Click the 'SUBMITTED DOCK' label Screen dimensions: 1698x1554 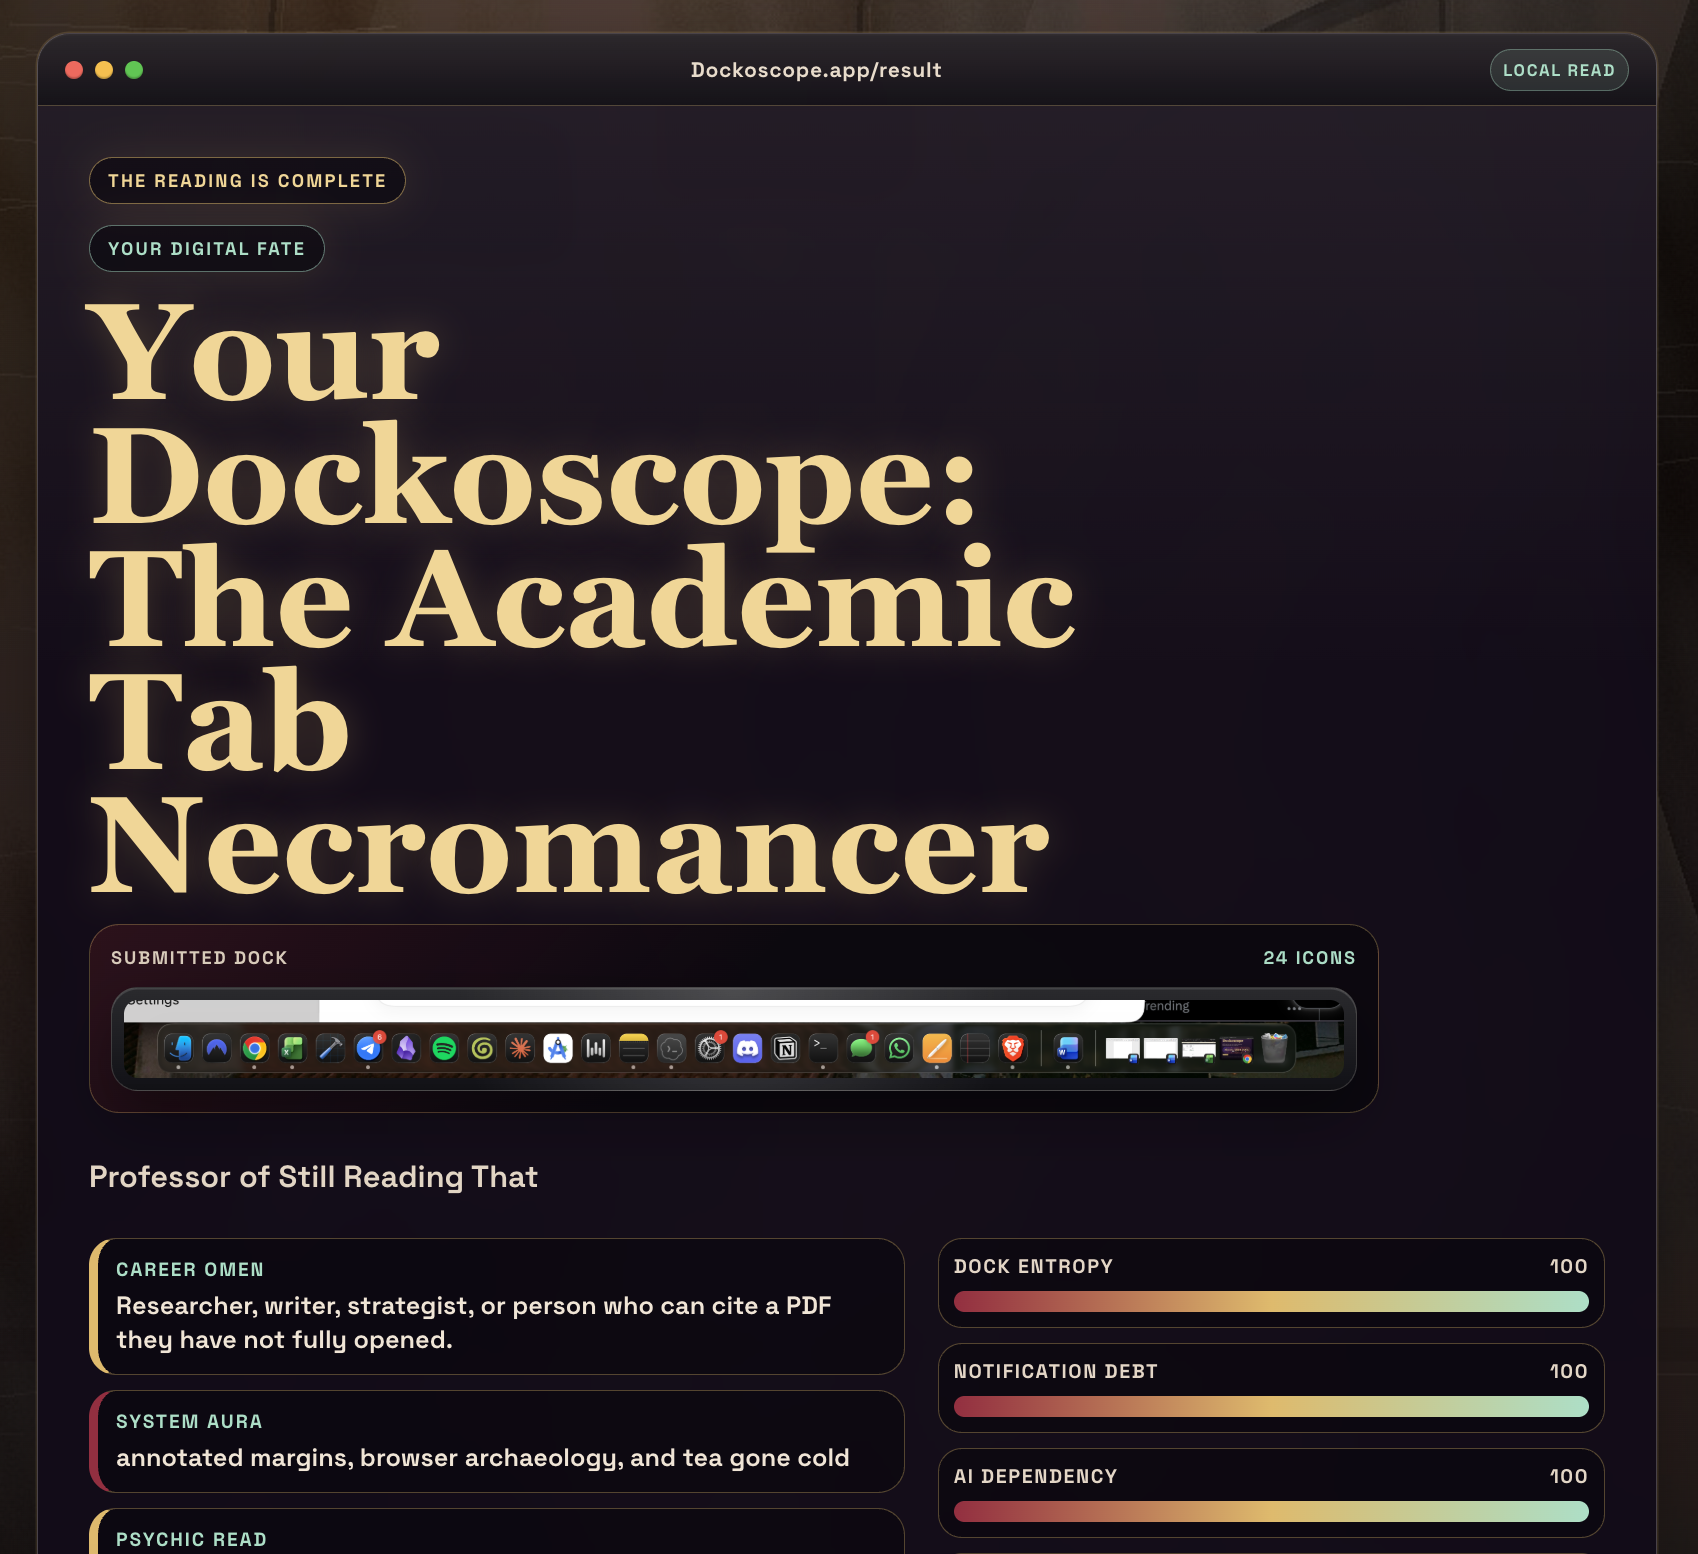click(x=199, y=958)
